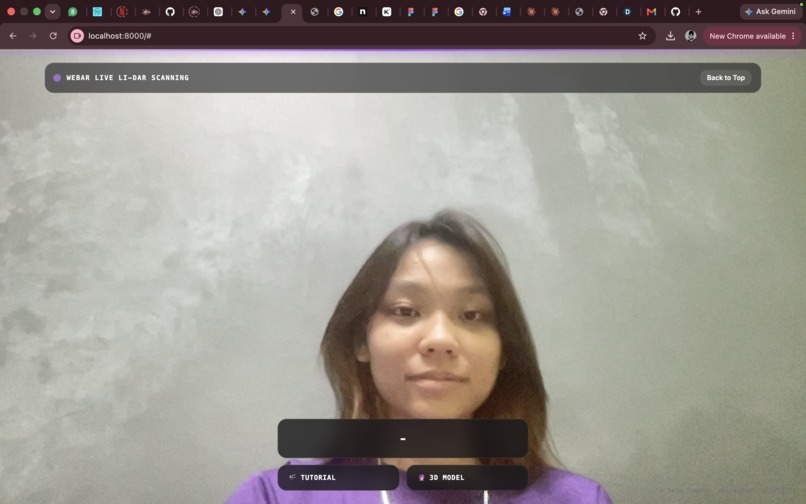The width and height of the screenshot is (806, 504).
Task: Click New Chrome available update button
Action: (x=747, y=36)
